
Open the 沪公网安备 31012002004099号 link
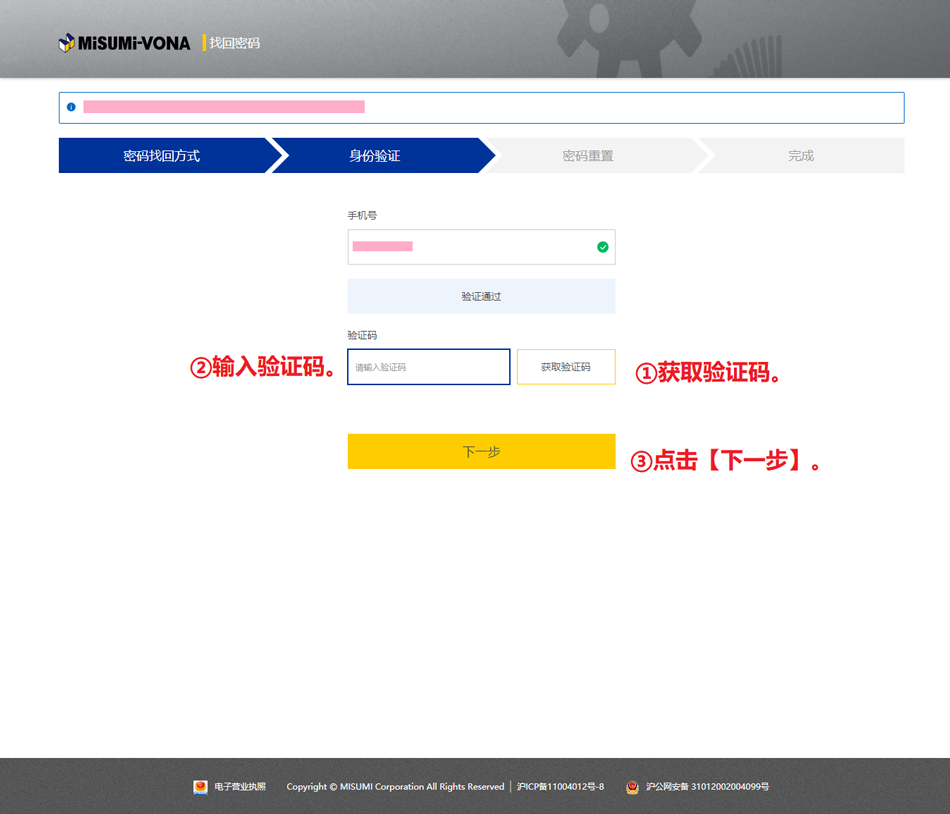tap(707, 787)
